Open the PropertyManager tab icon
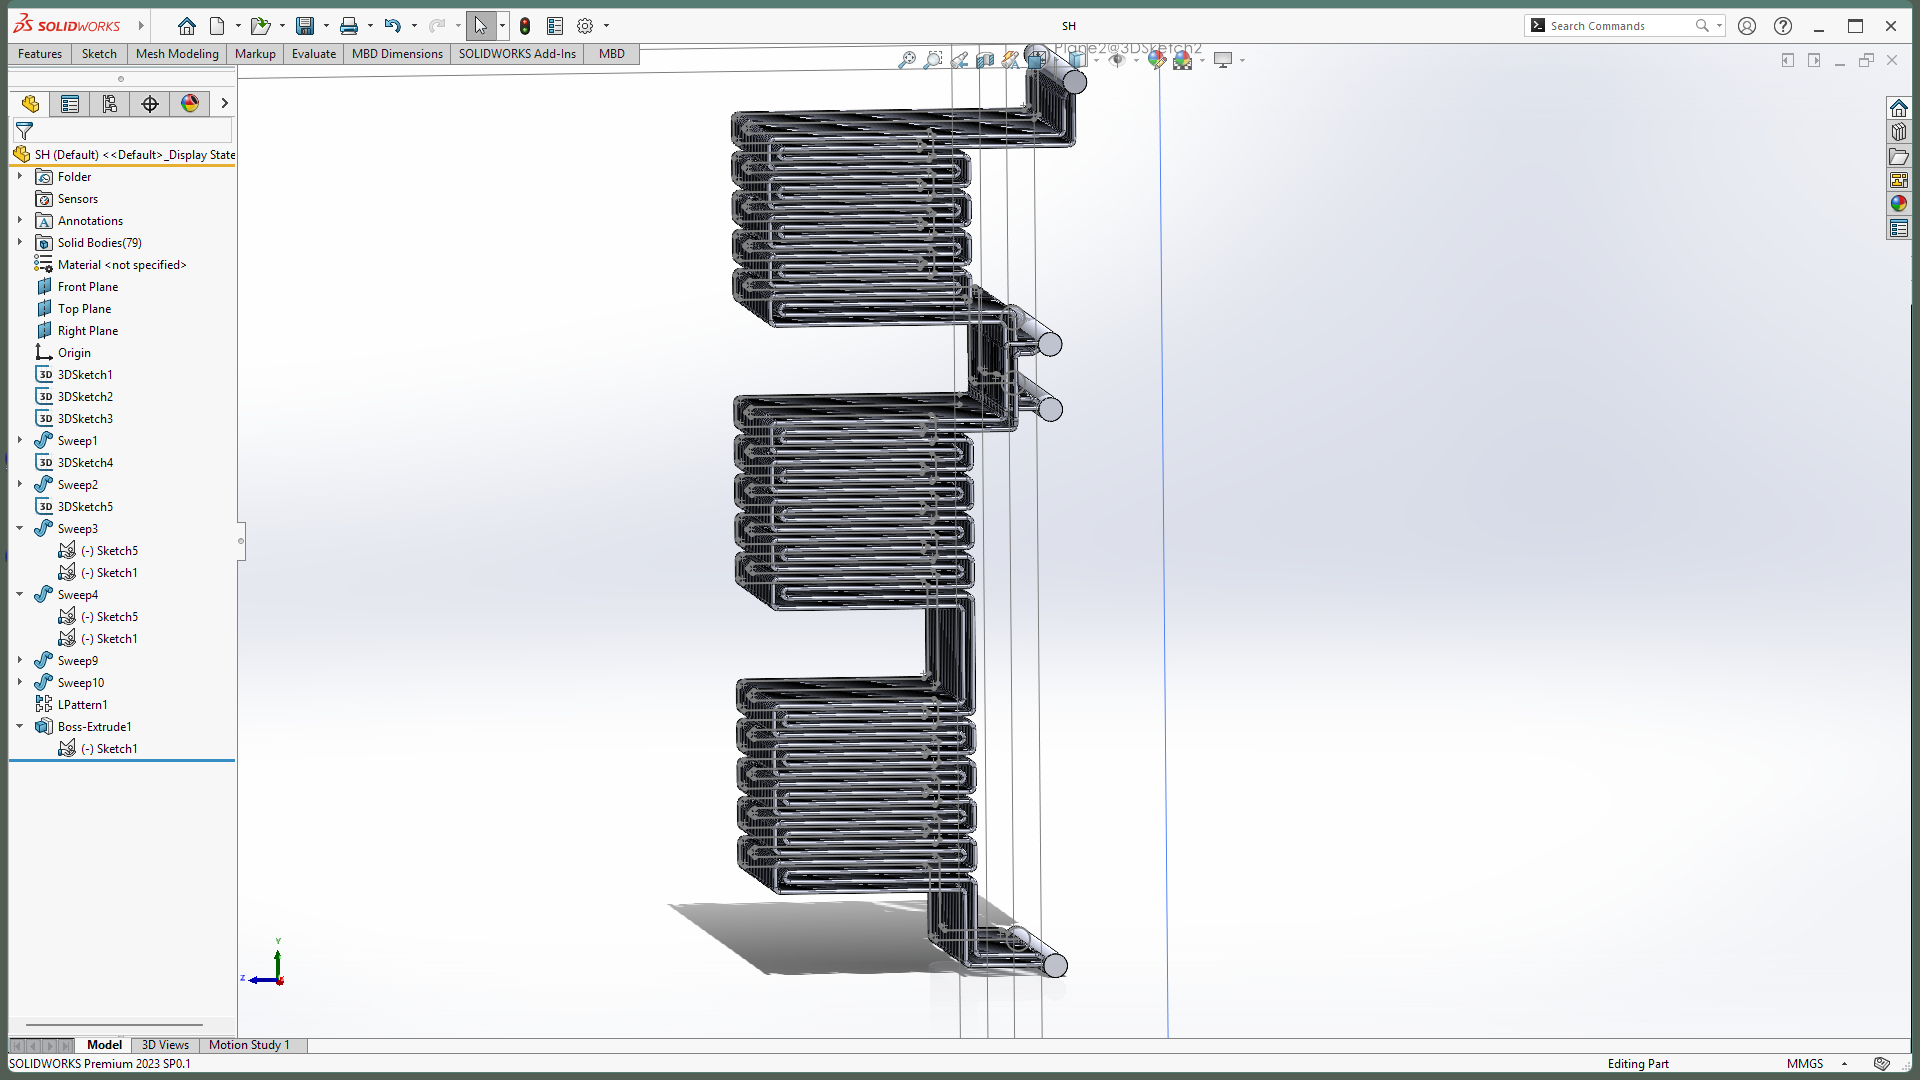 [70, 104]
